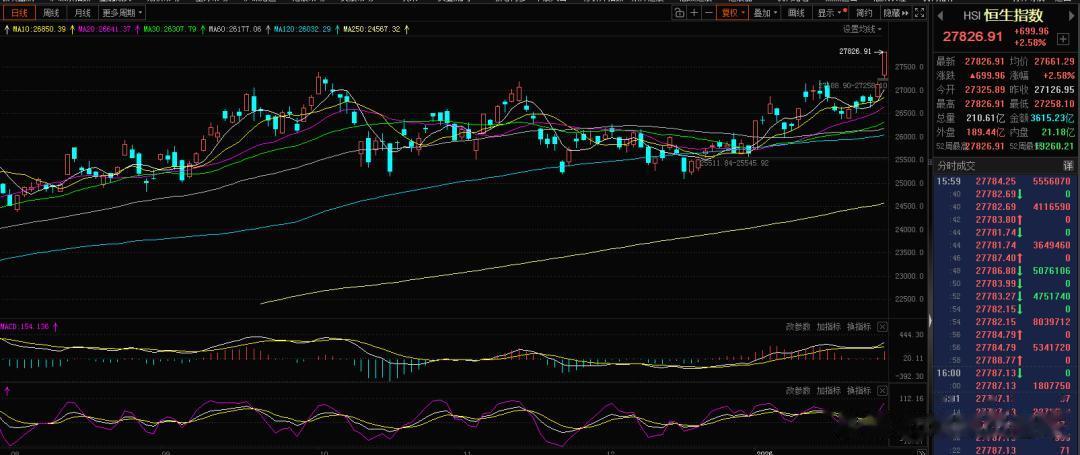Viewport: 1080px width, 455px height.
Task: Zoom out the chart with the minus icon
Action: pyautogui.click(x=709, y=12)
